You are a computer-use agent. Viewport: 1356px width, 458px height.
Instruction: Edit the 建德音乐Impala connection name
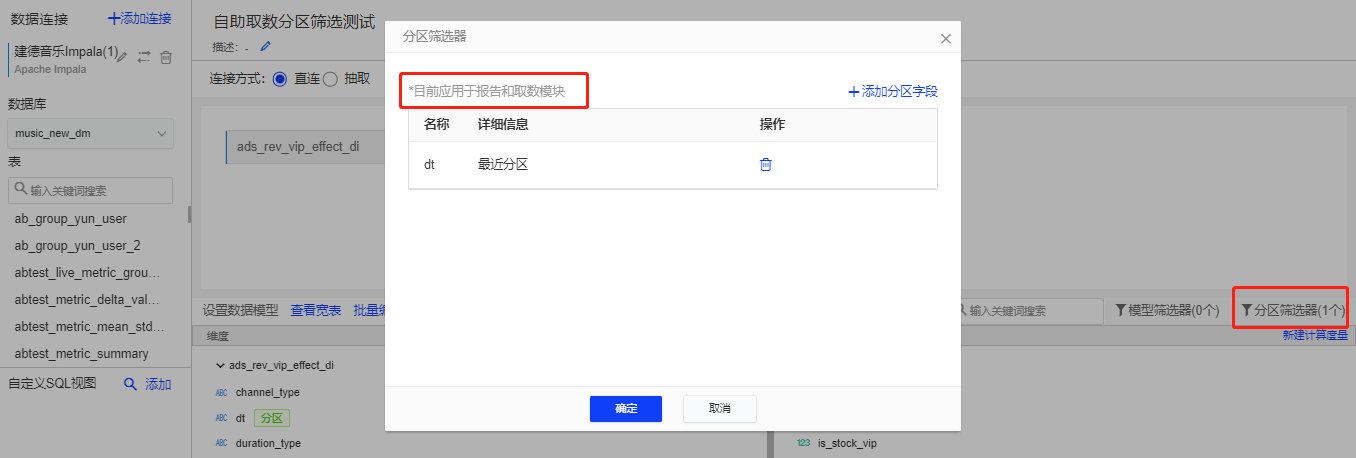click(x=122, y=57)
